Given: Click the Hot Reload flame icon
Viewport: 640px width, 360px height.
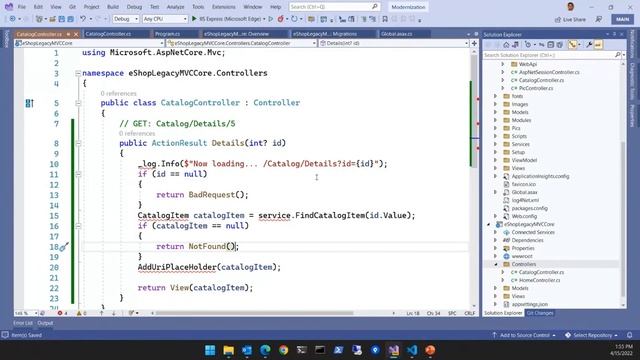Looking at the screenshot, I should 281,19.
